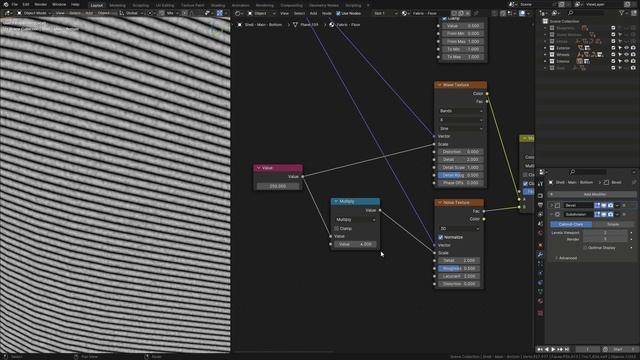640x360 pixels.
Task: Open the Render menu
Action: point(40,4)
